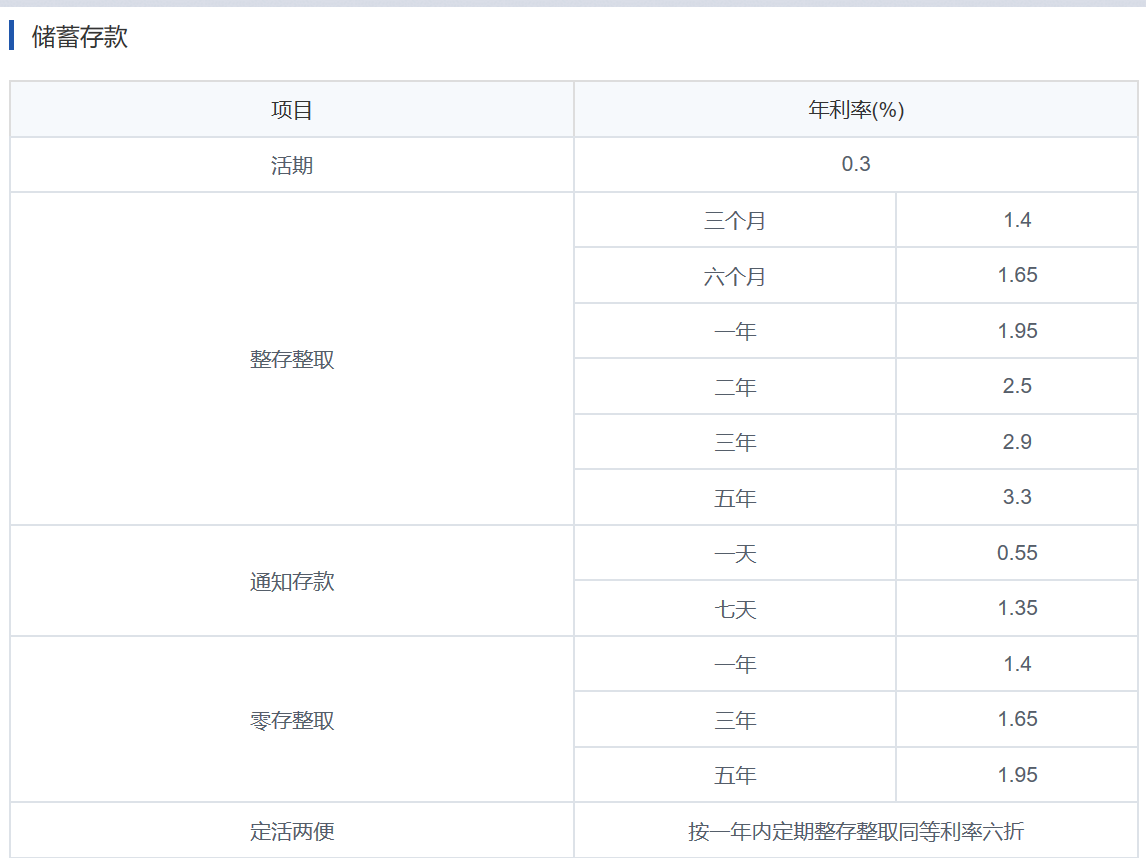Select 三年 term in the 零存整取 group
The image size is (1146, 858).
735,720
